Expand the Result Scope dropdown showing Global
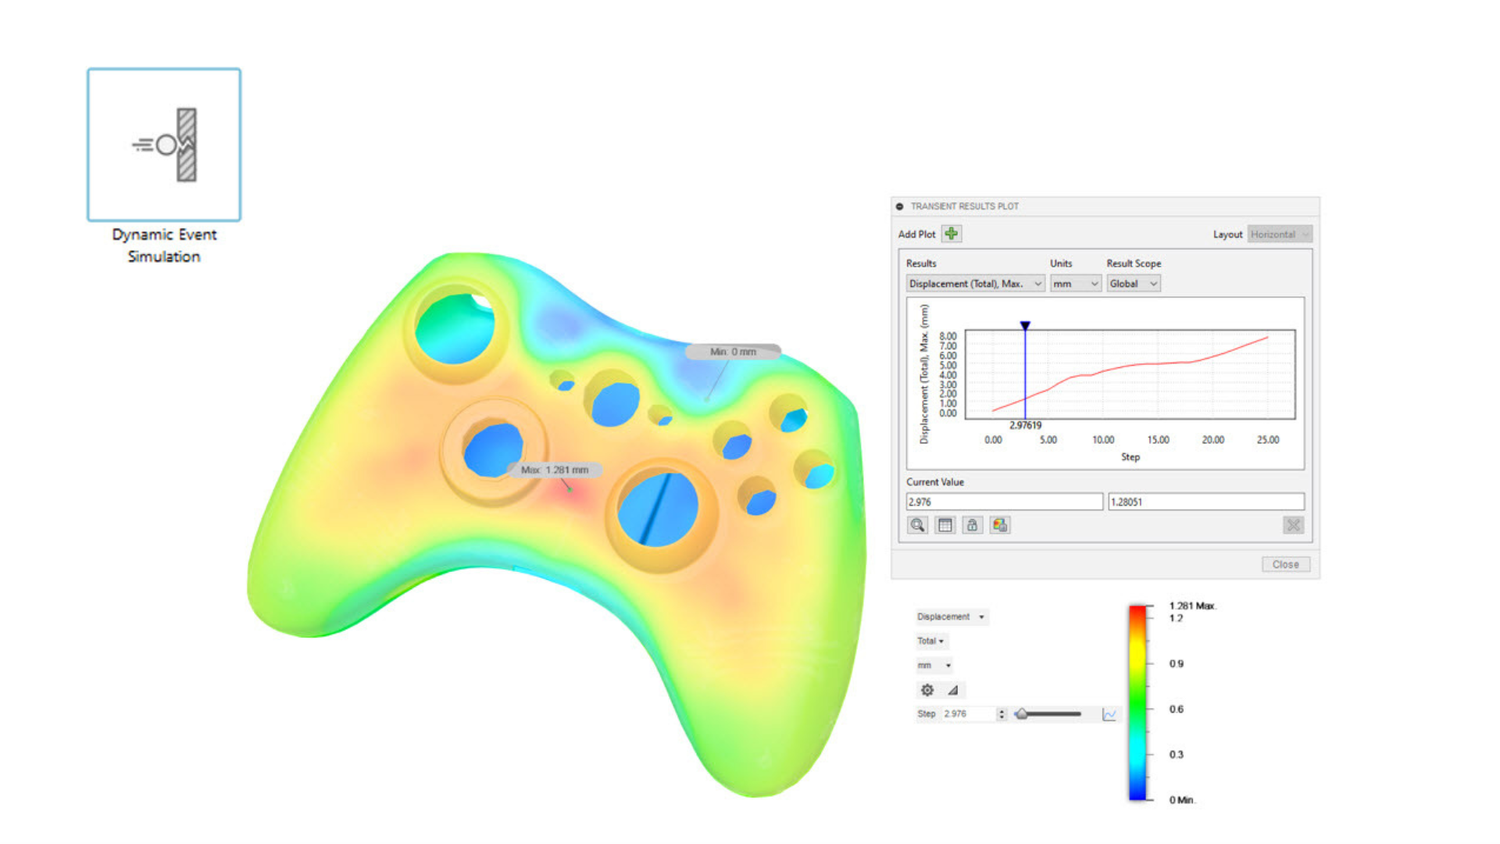Viewport: 1500px width, 844px height. point(1132,283)
